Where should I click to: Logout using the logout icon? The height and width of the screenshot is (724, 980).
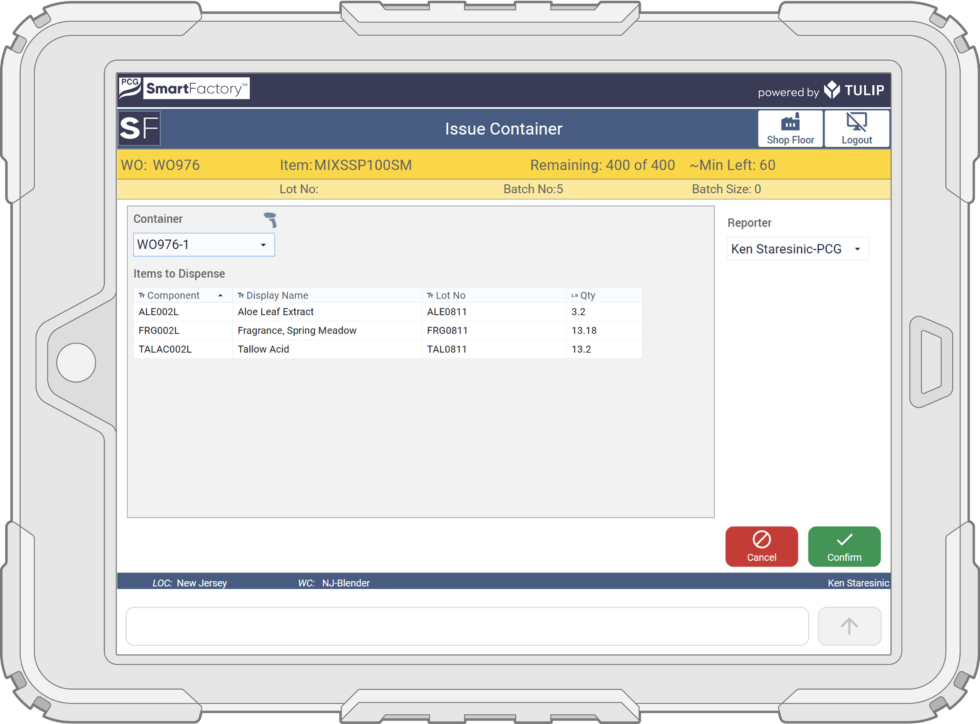(856, 128)
